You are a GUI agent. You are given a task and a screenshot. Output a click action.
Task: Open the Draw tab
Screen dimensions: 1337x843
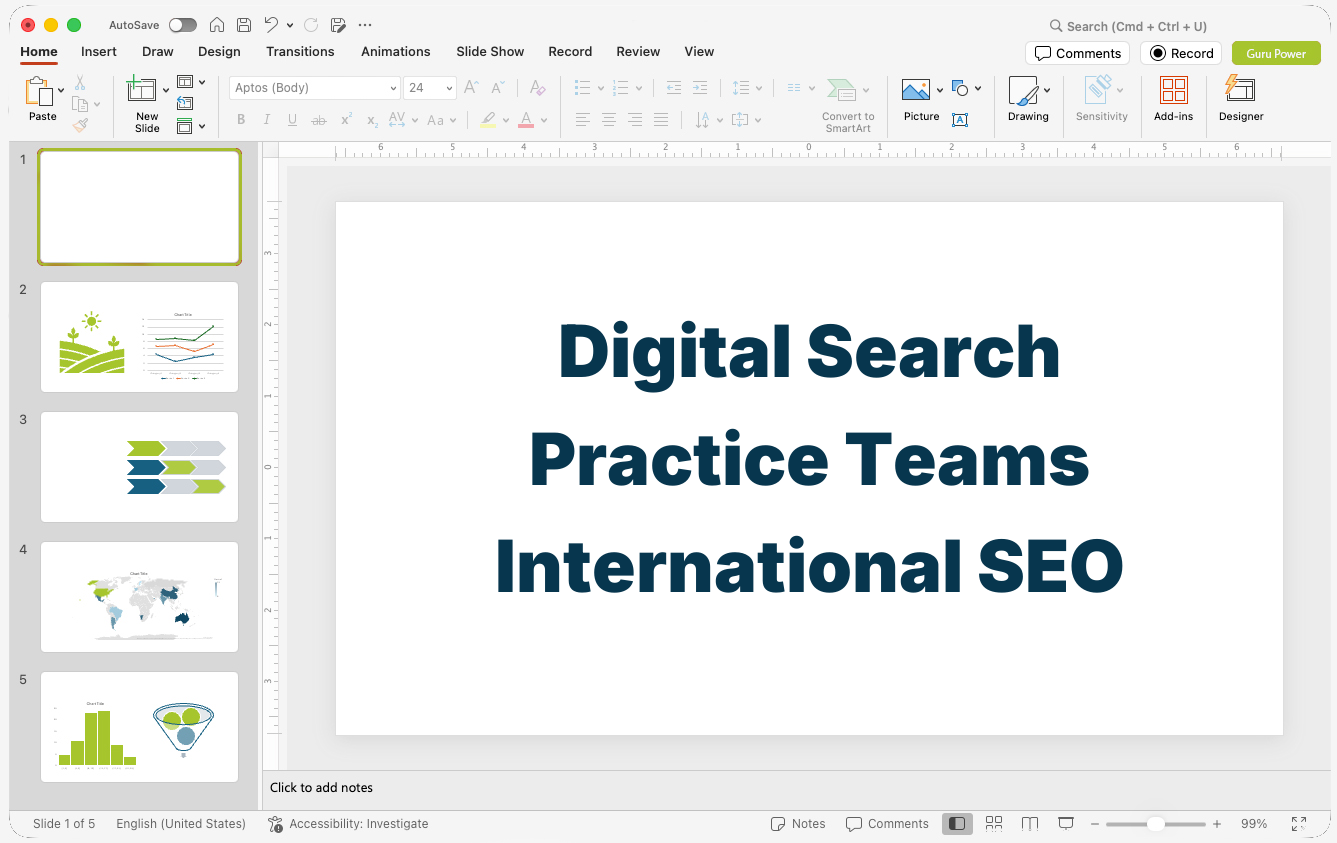158,51
